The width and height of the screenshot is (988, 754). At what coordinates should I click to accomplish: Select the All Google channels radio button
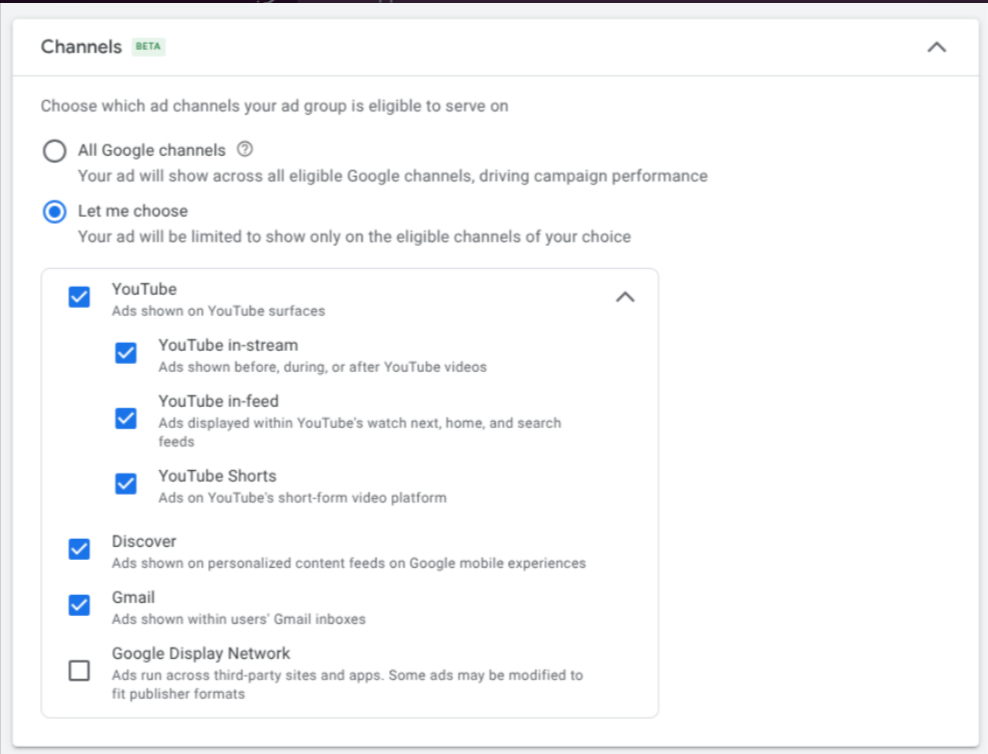55,151
